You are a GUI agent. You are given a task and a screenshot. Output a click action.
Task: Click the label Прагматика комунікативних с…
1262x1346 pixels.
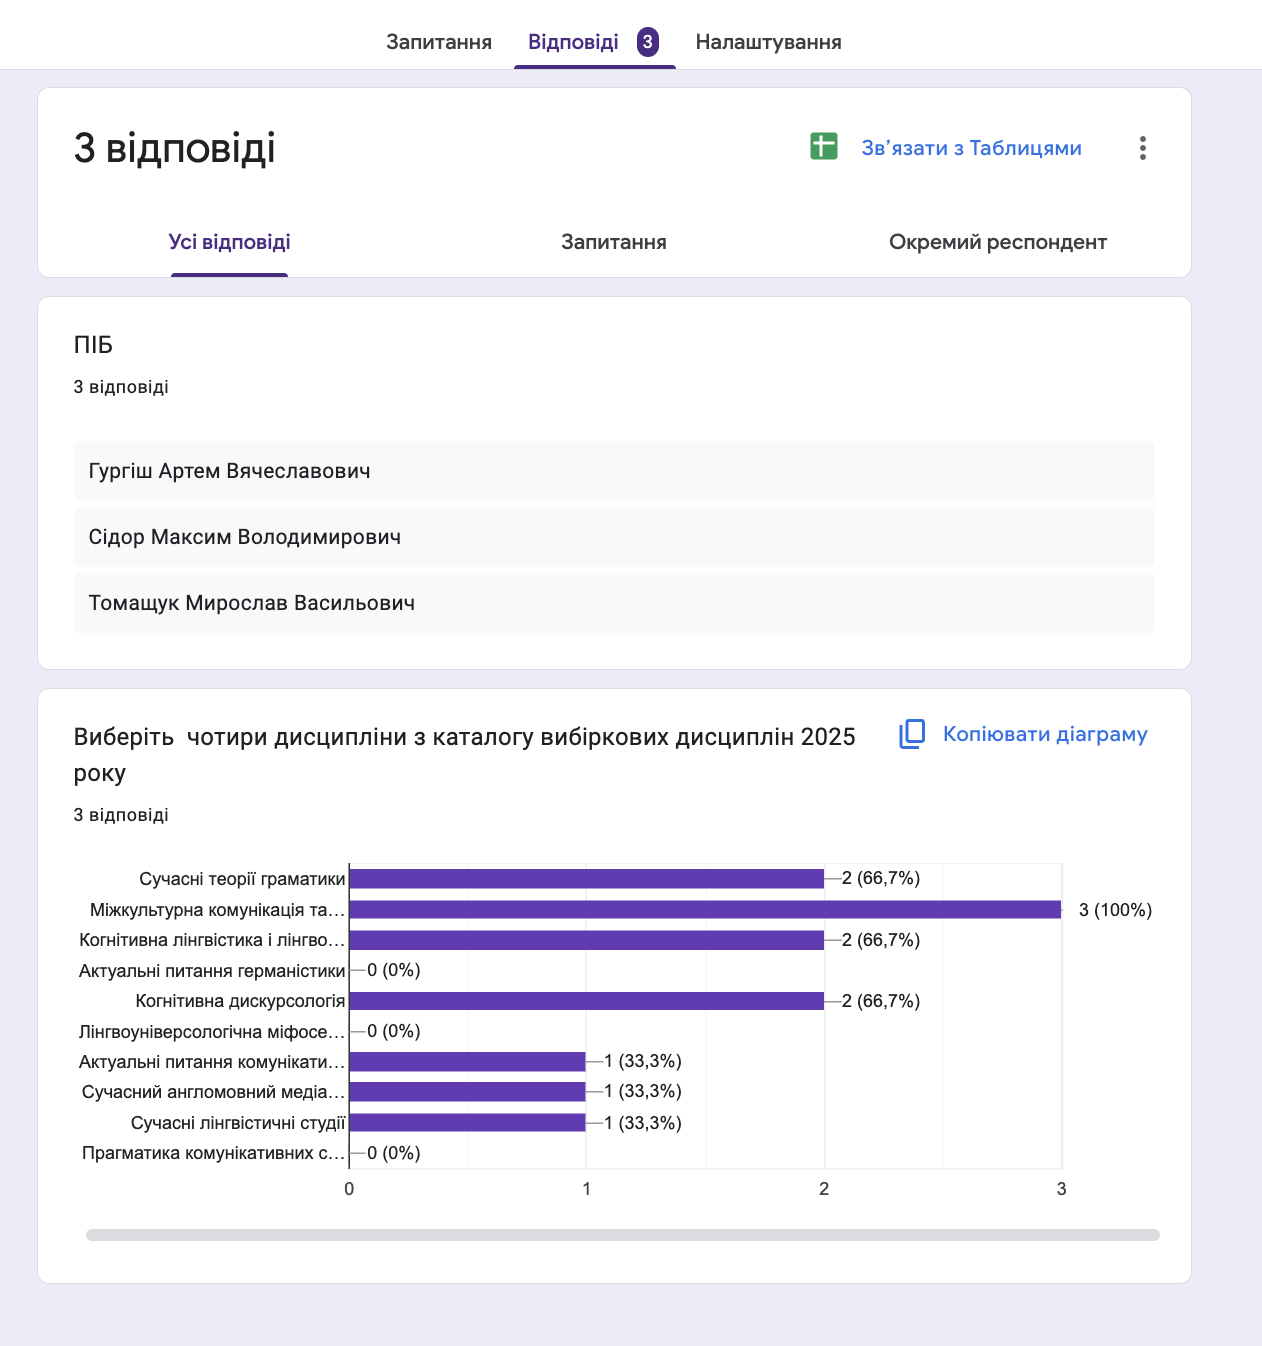click(213, 1153)
